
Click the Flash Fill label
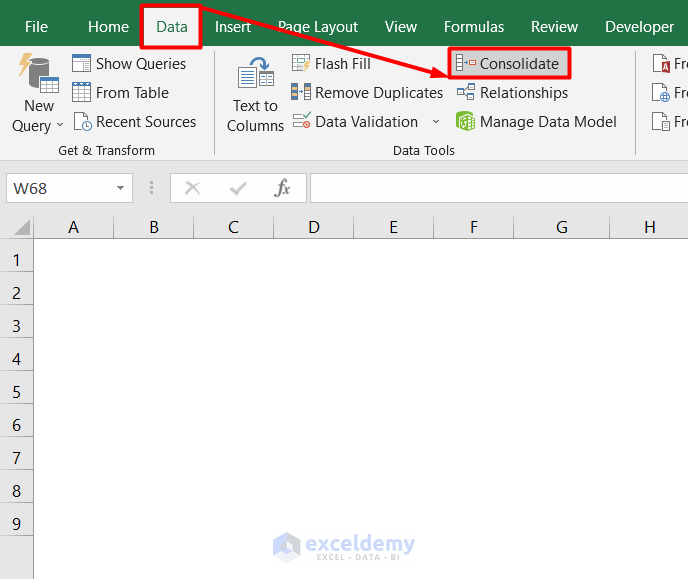(x=343, y=64)
